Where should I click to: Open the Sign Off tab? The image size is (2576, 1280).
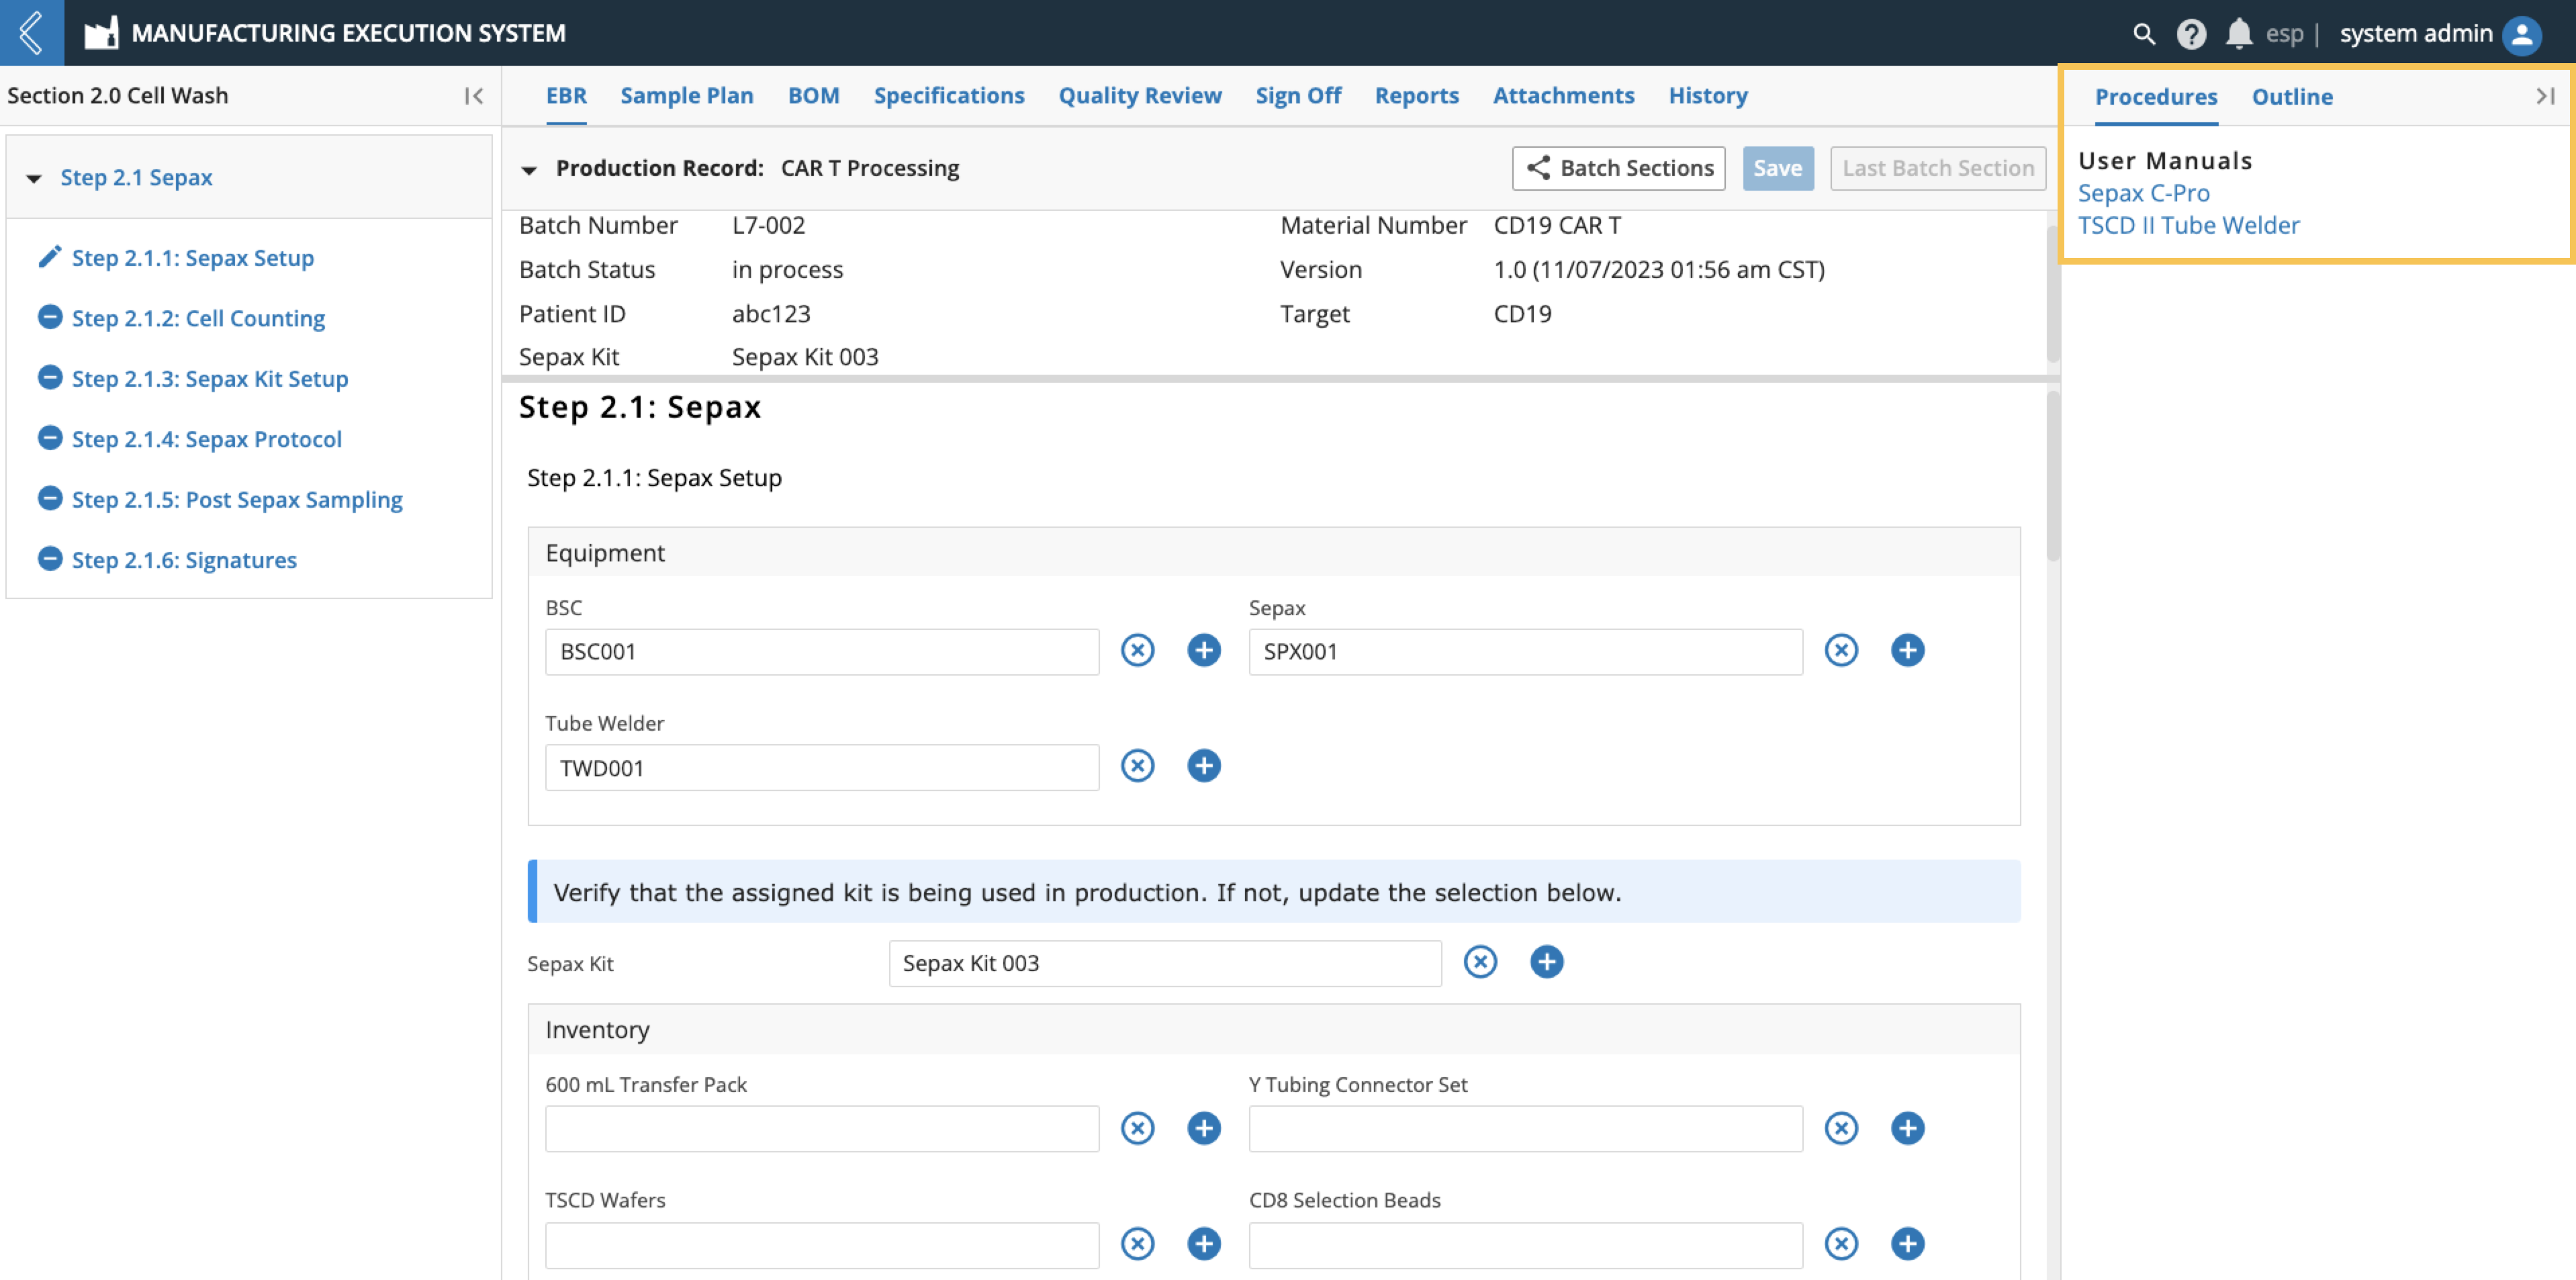(x=1298, y=96)
